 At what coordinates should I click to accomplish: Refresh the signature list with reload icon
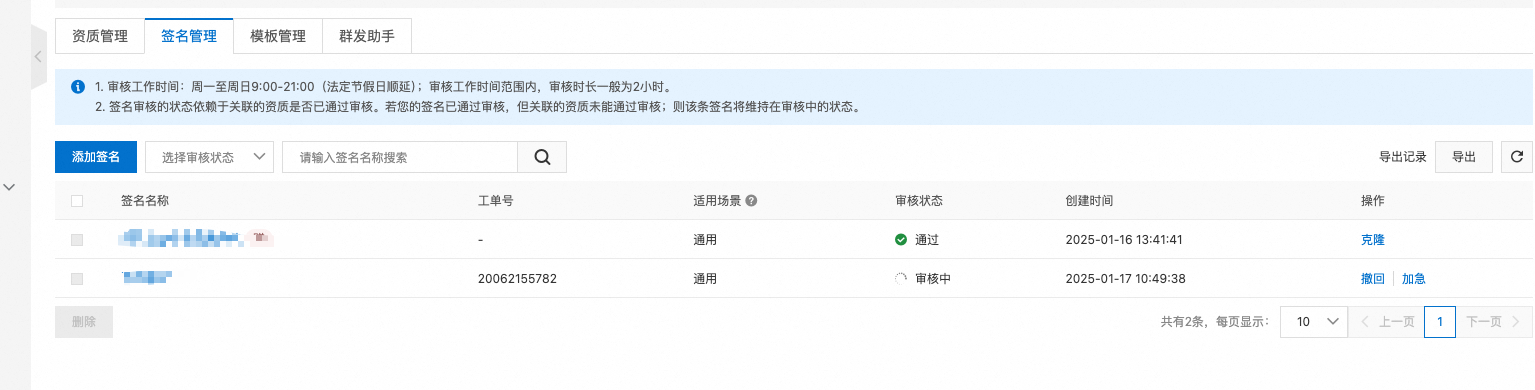pos(1516,157)
